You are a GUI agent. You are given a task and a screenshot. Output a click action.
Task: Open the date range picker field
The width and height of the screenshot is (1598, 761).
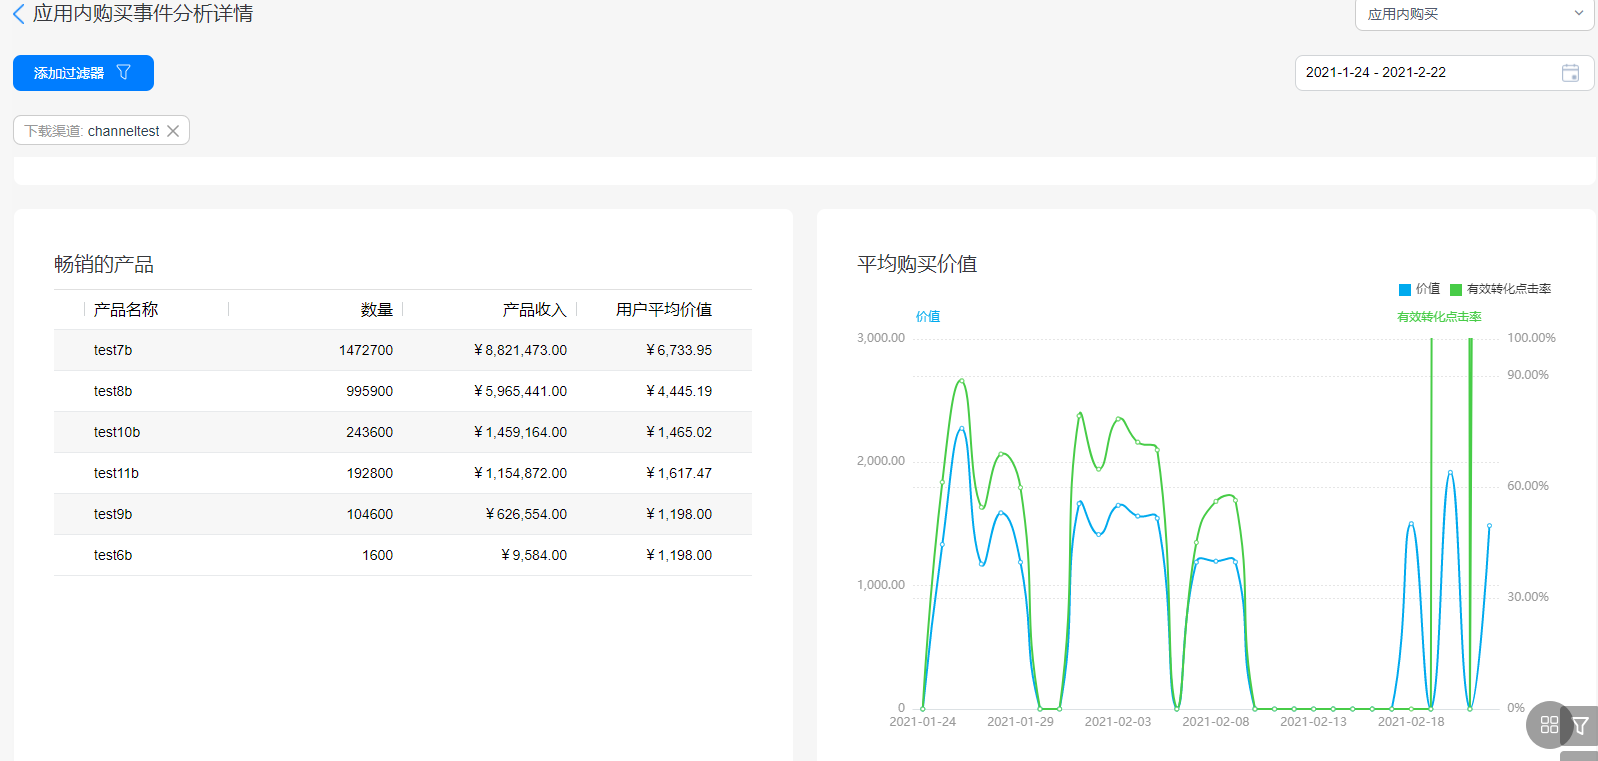[x=1444, y=73]
